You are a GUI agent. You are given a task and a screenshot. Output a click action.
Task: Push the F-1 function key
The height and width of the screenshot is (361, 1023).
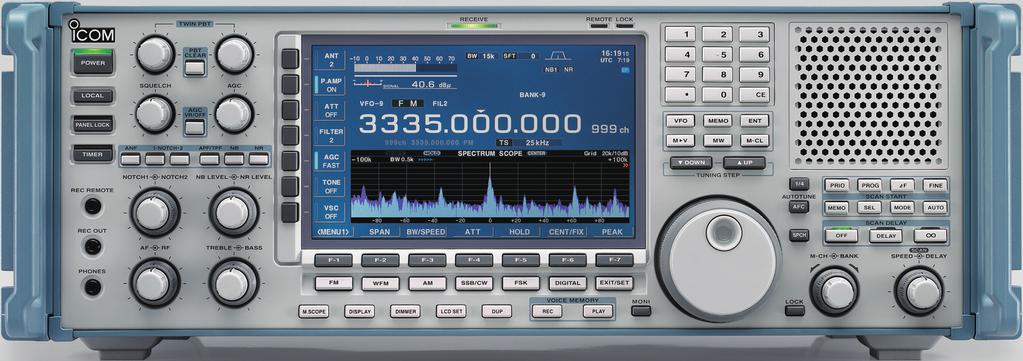click(333, 260)
